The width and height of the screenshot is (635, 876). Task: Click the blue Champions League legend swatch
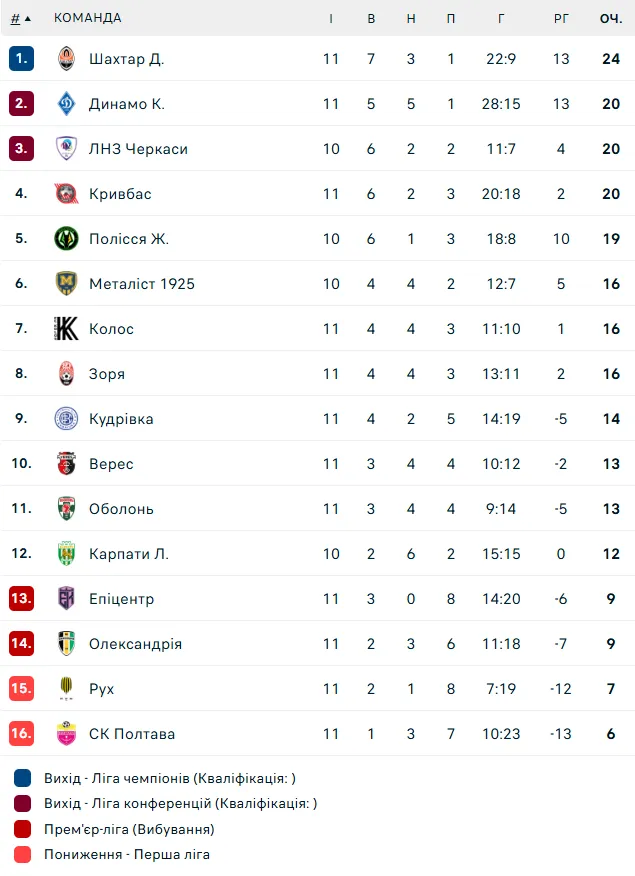(23, 778)
